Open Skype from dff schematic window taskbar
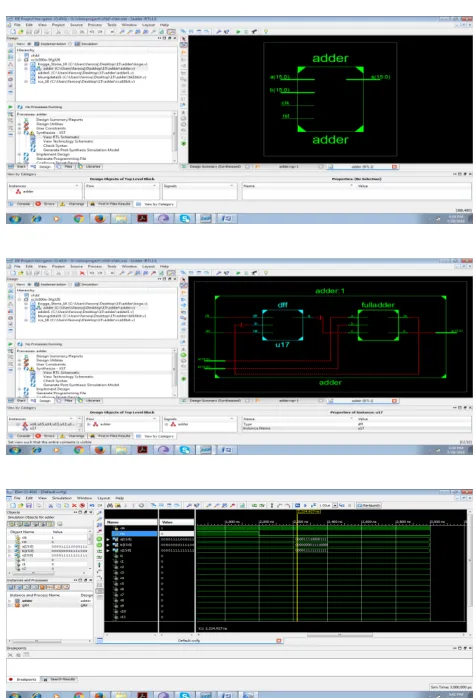The height and width of the screenshot is (698, 476). [x=185, y=450]
